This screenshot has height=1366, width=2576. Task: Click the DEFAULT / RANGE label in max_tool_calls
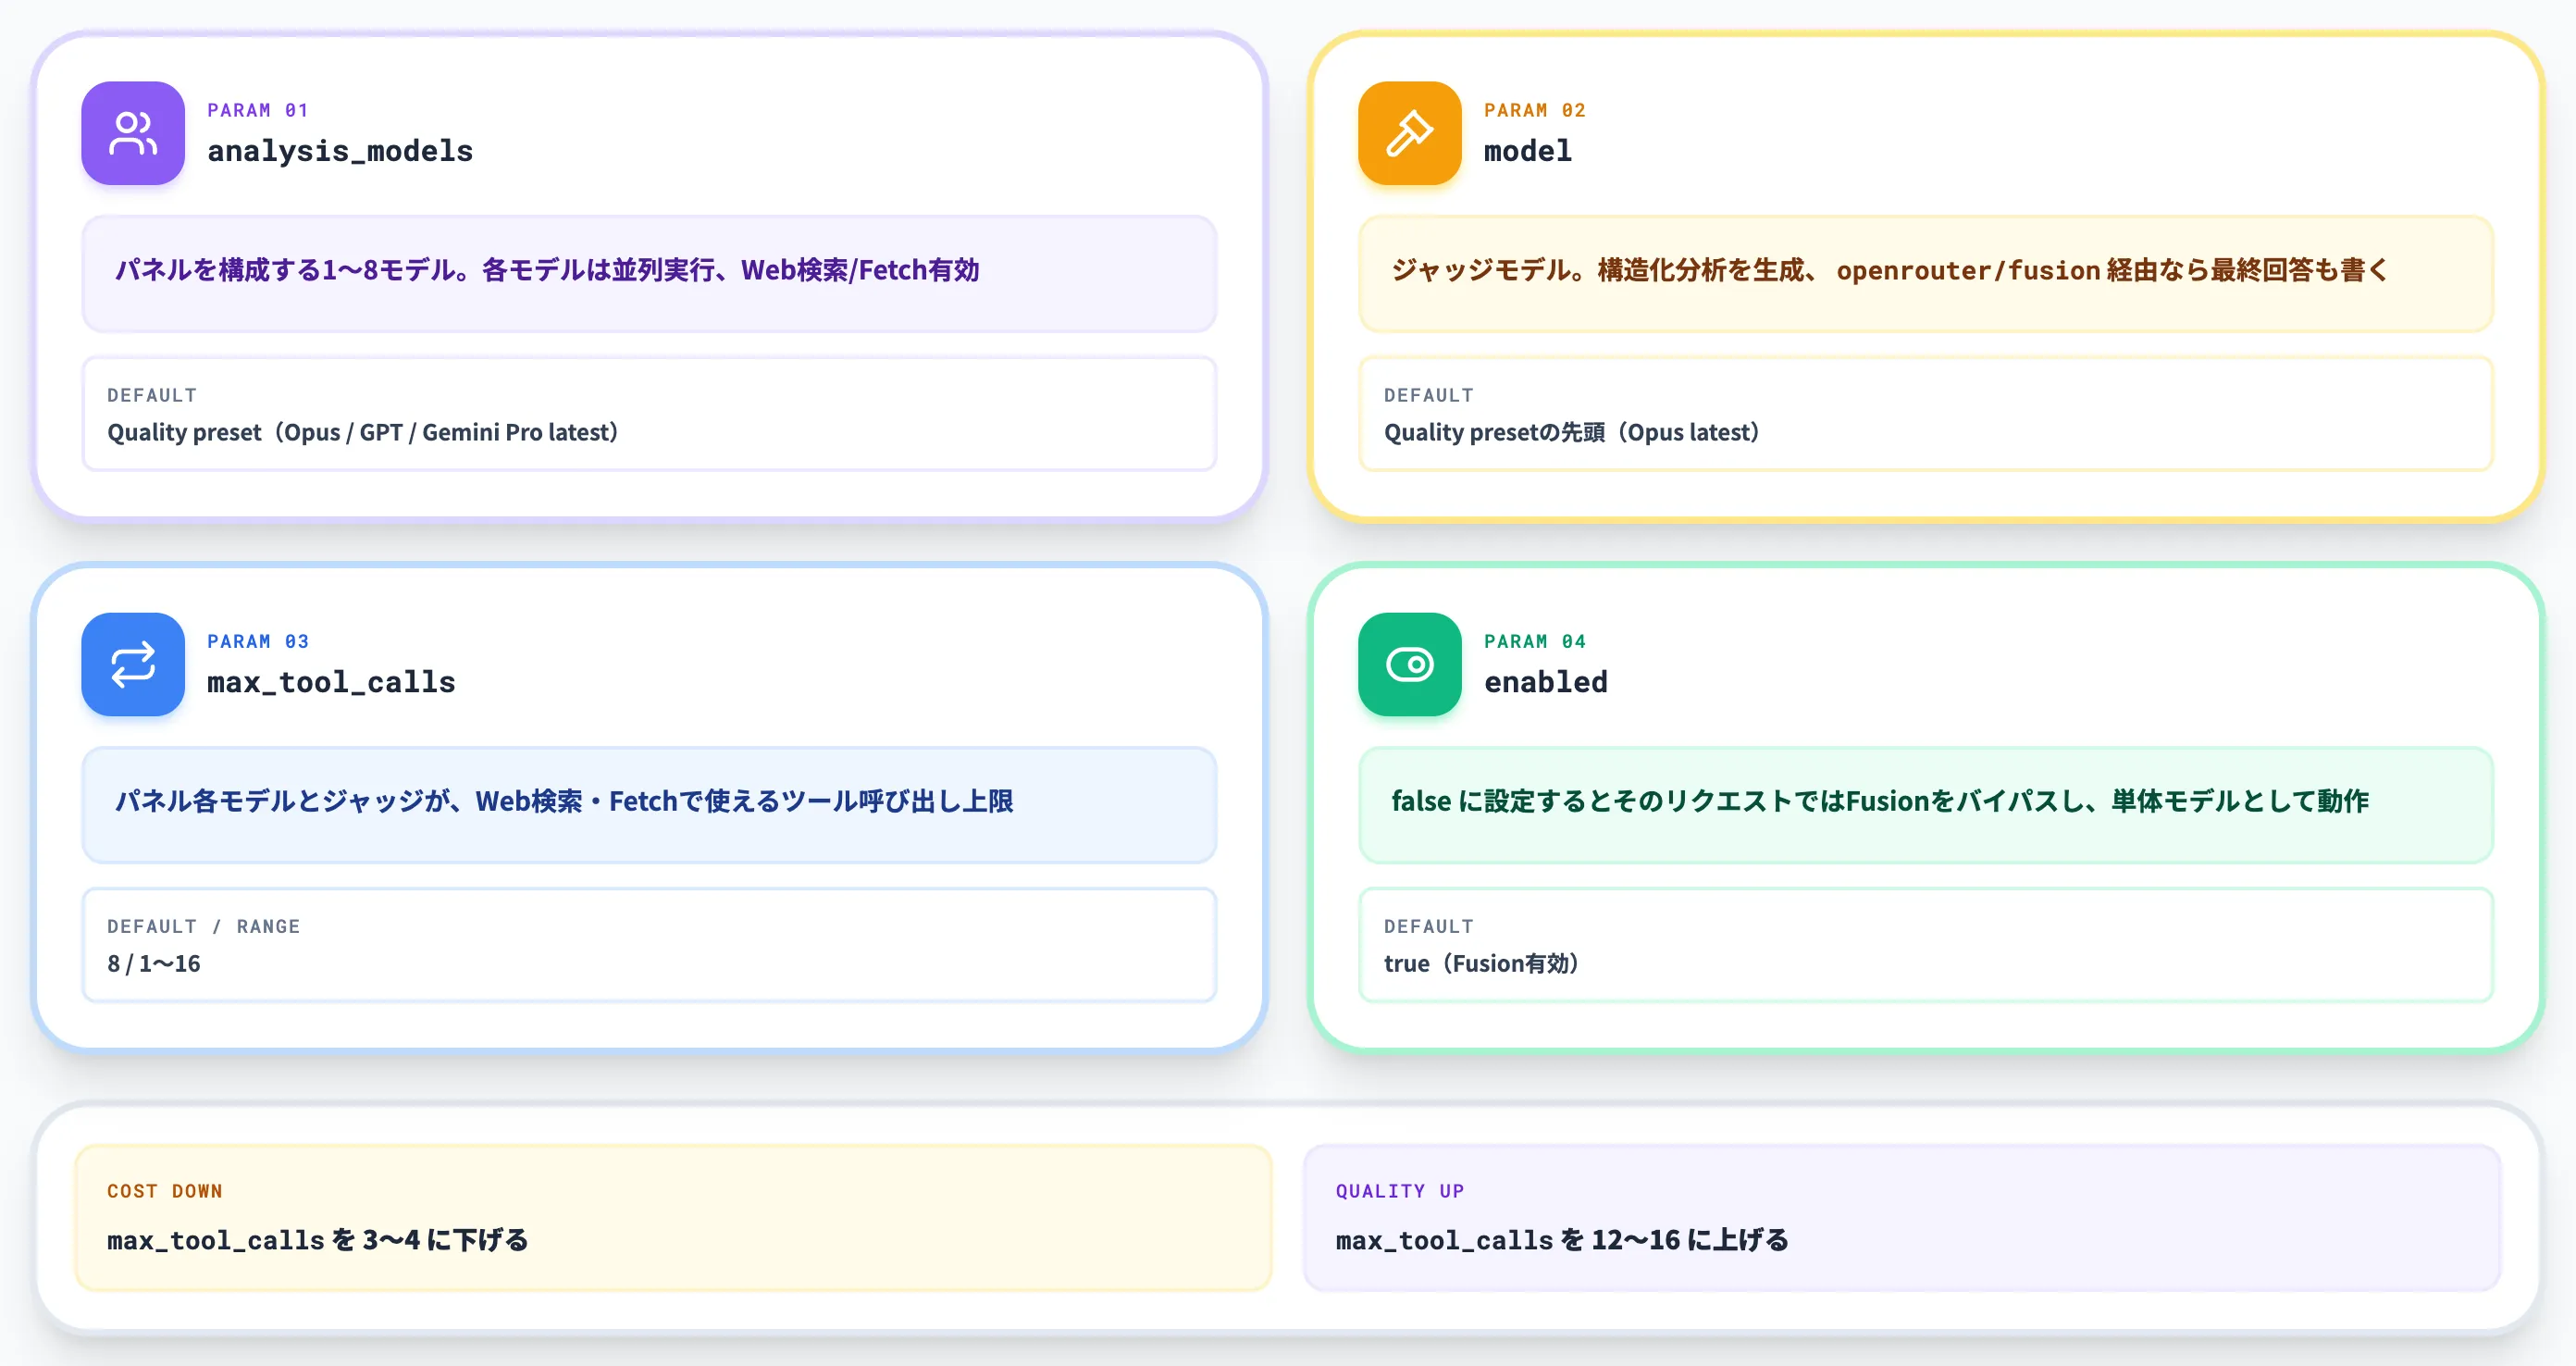(204, 926)
